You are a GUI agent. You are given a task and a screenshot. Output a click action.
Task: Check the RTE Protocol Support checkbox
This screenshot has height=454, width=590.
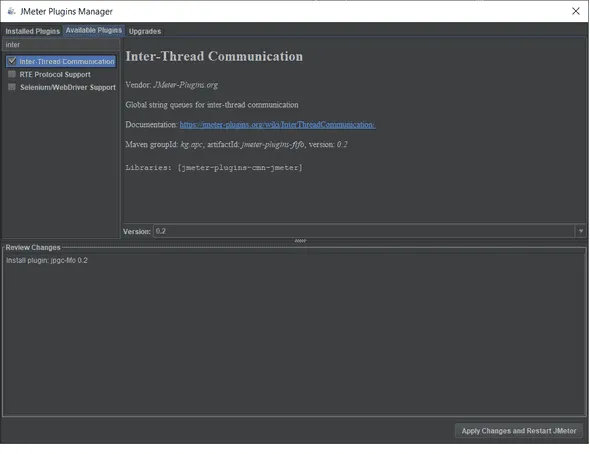coord(12,74)
